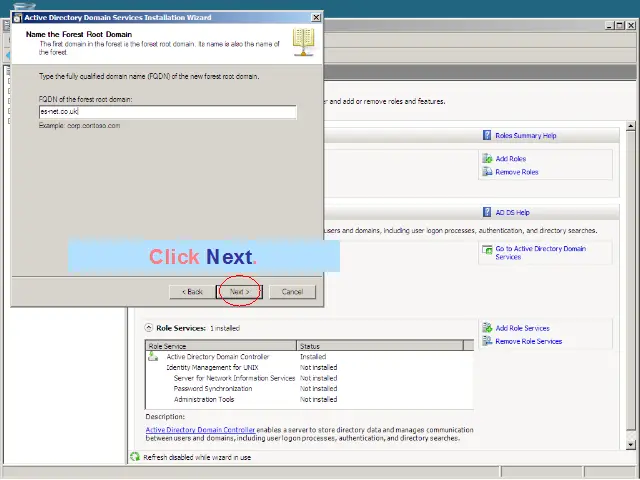The image size is (640, 480).
Task: Open Roles Summary Help link
Action: (x=526, y=136)
